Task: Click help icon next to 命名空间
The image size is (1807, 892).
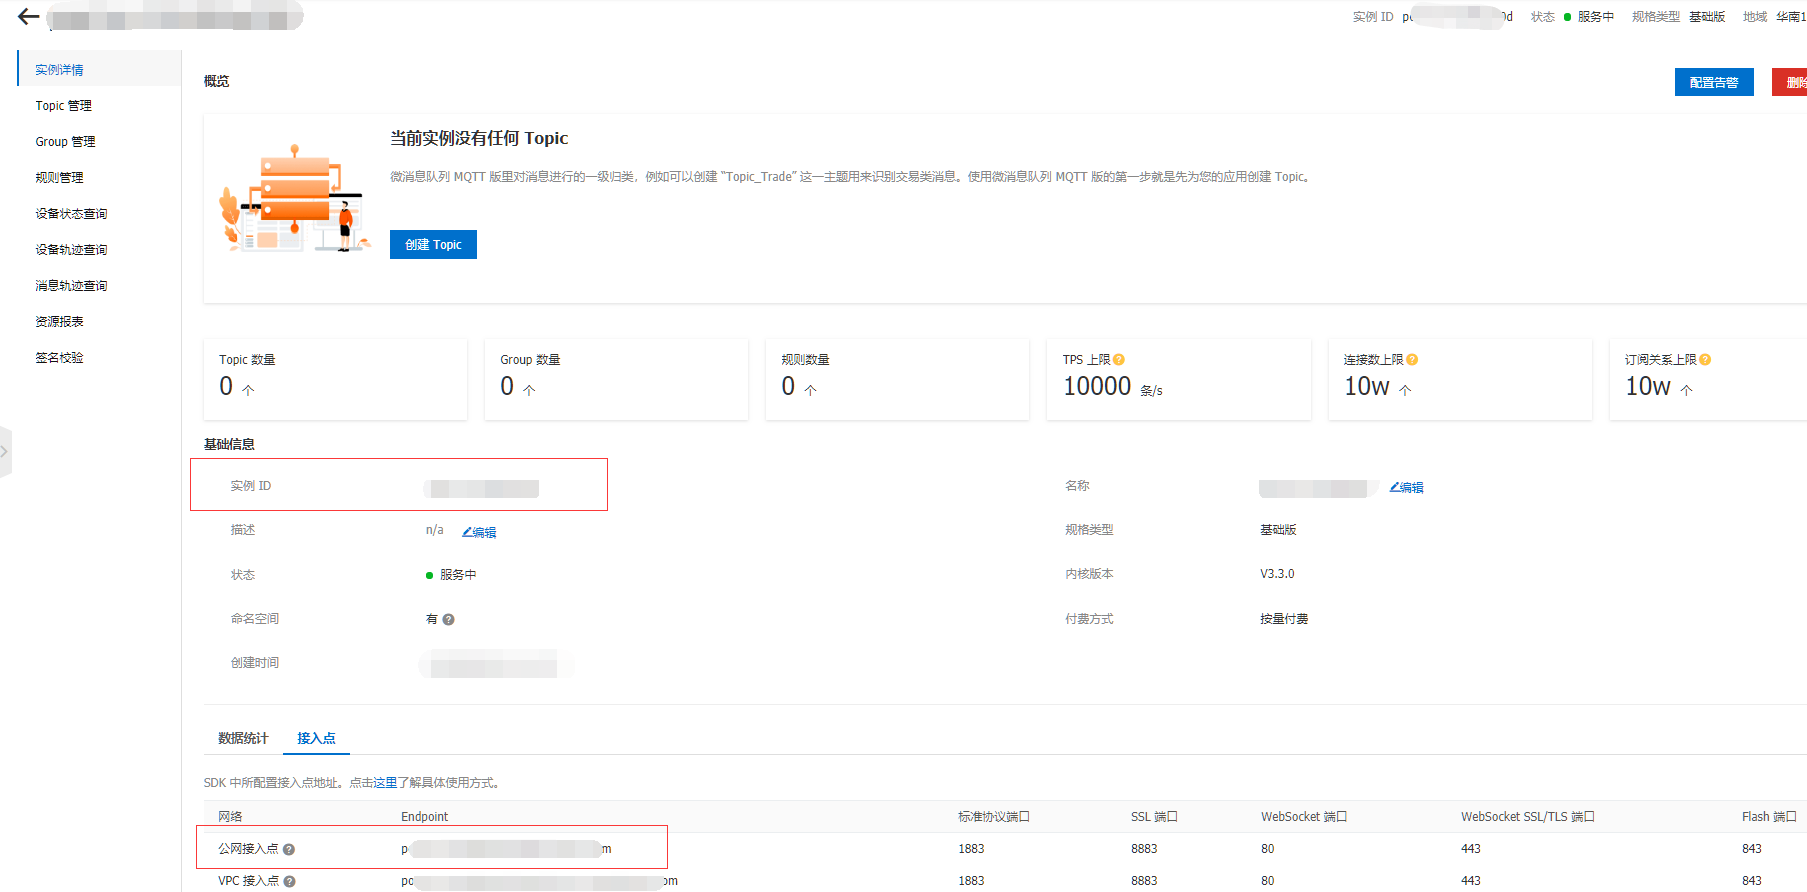Action: tap(448, 620)
